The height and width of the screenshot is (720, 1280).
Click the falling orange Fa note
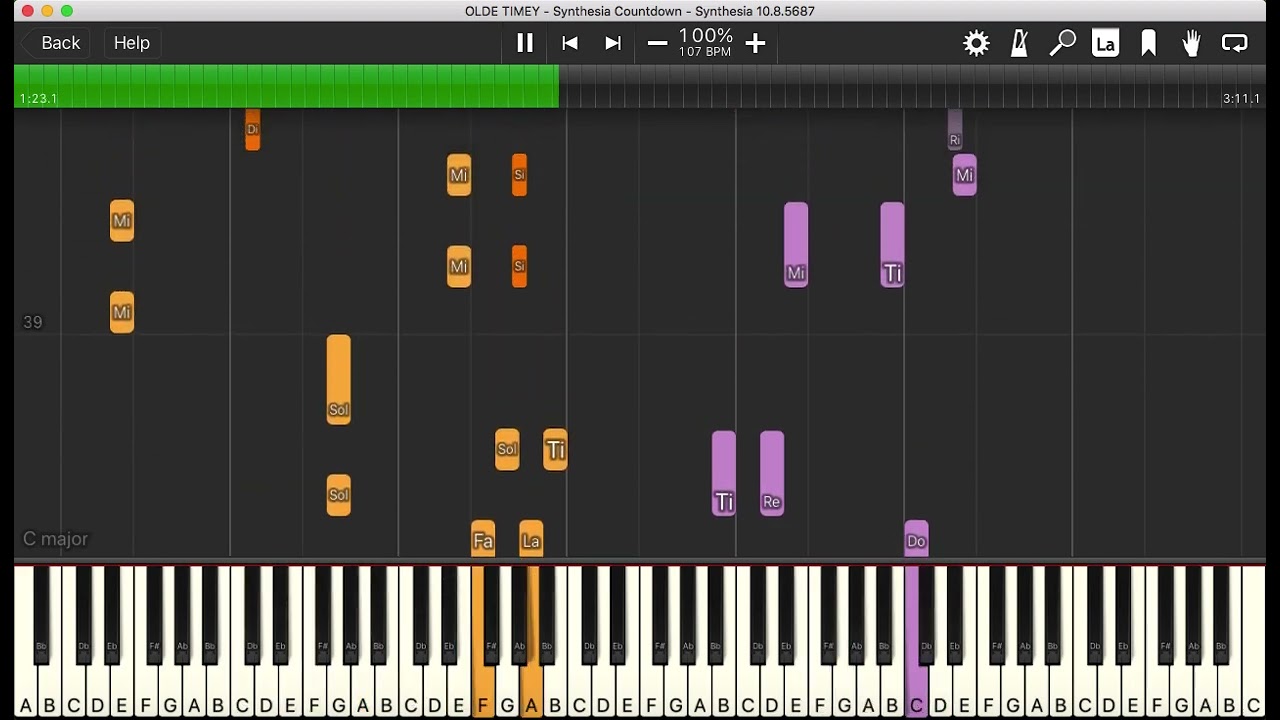(x=483, y=539)
